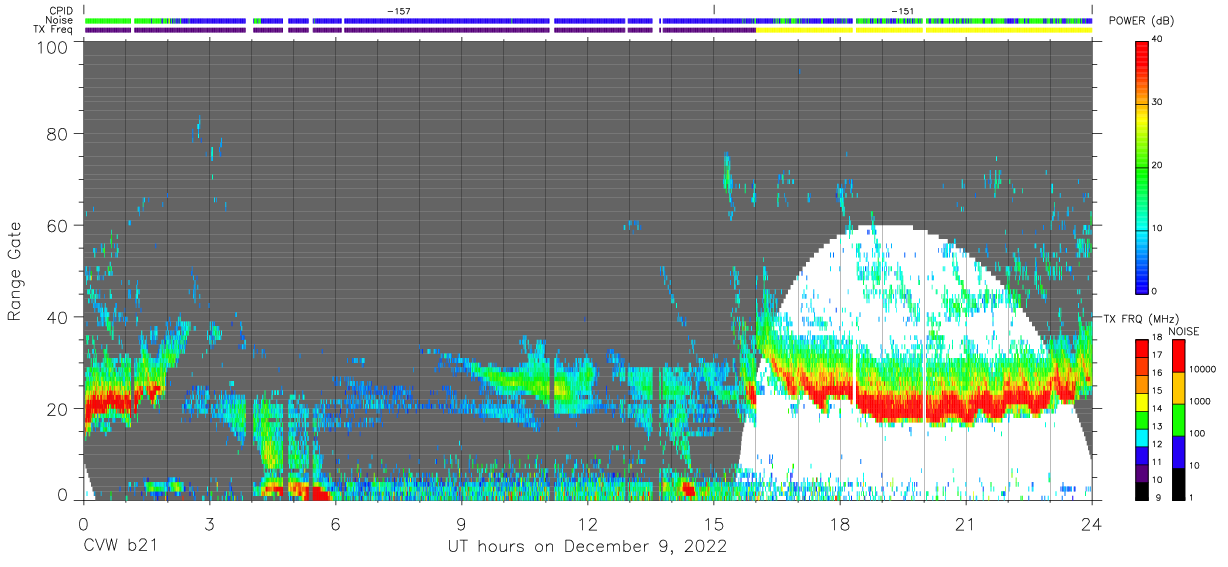Screen dimensions: 1228x567
Task: Click the Noise row label
Action: [60, 20]
